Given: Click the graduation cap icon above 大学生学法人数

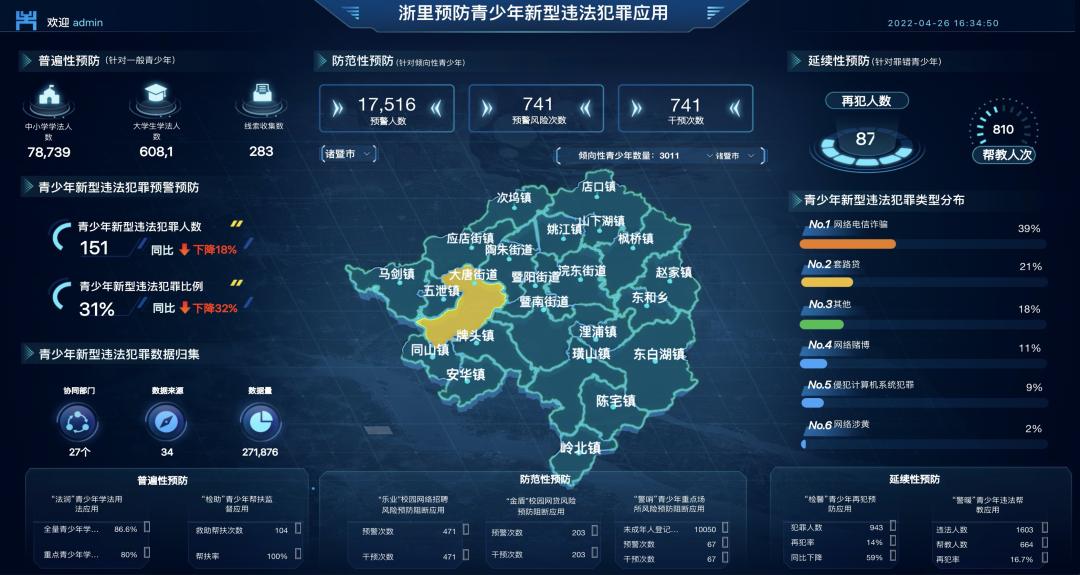Looking at the screenshot, I should click(x=156, y=94).
